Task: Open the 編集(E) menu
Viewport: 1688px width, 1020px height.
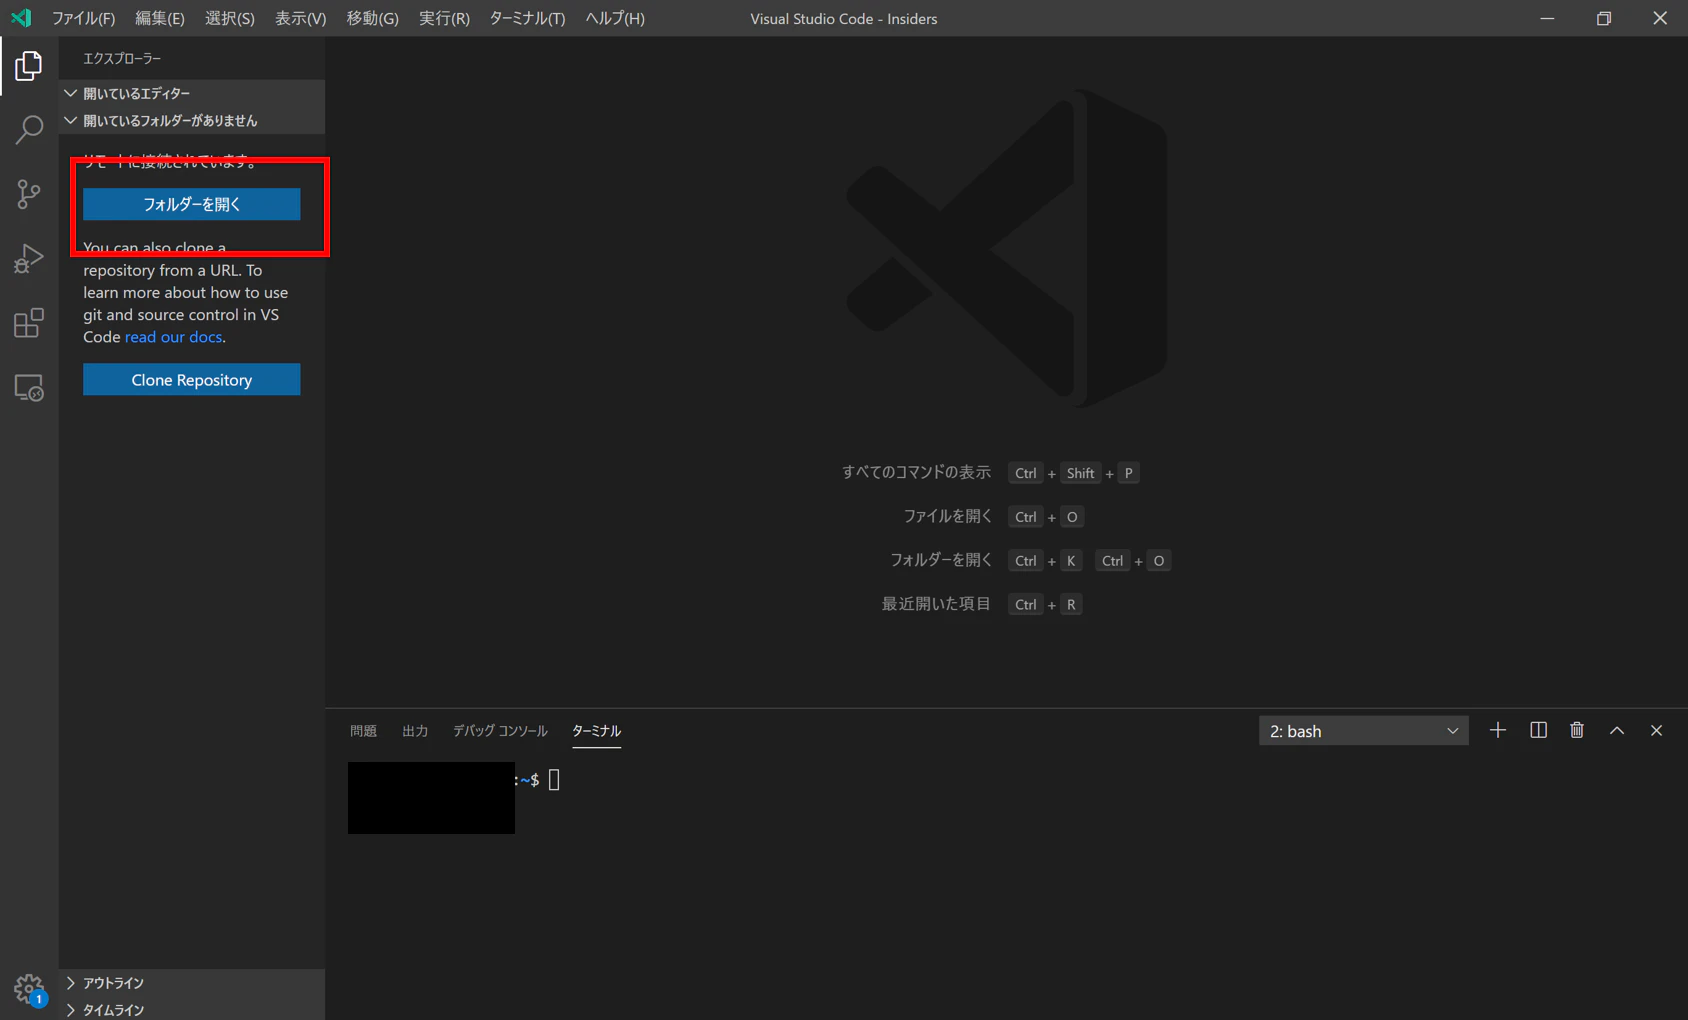Action: click(x=160, y=18)
